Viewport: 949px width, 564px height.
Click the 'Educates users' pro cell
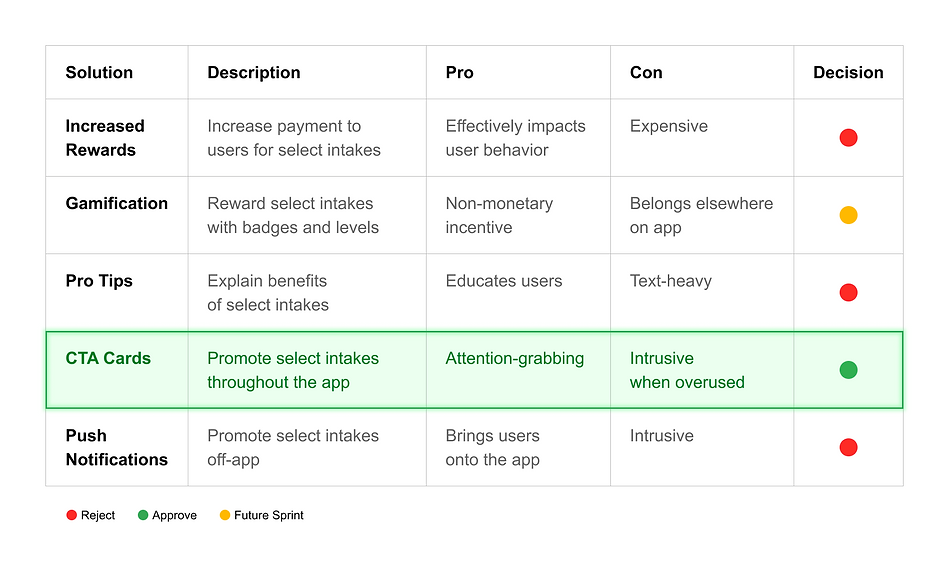pos(518,293)
